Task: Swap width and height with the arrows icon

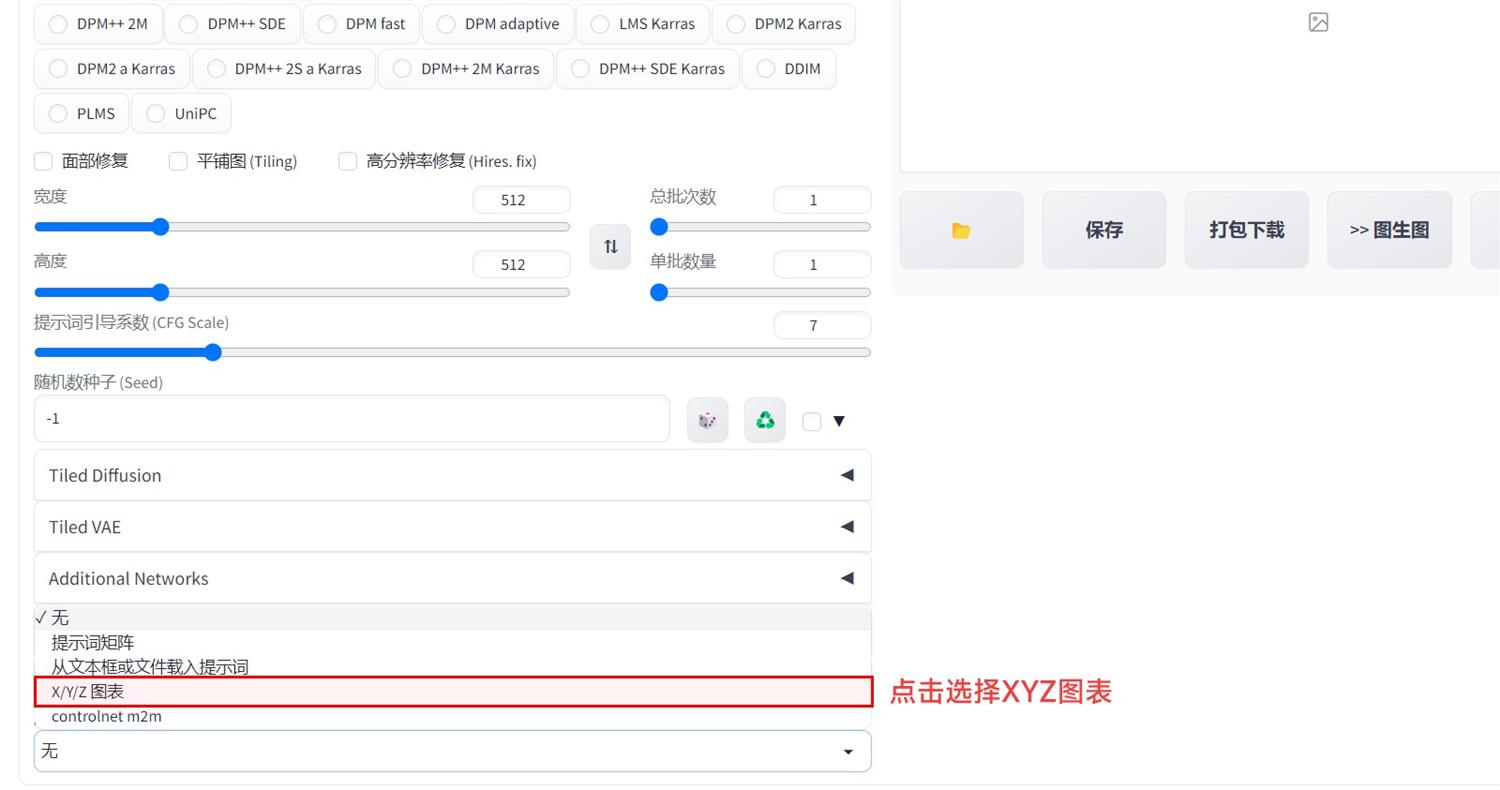Action: pyautogui.click(x=610, y=246)
